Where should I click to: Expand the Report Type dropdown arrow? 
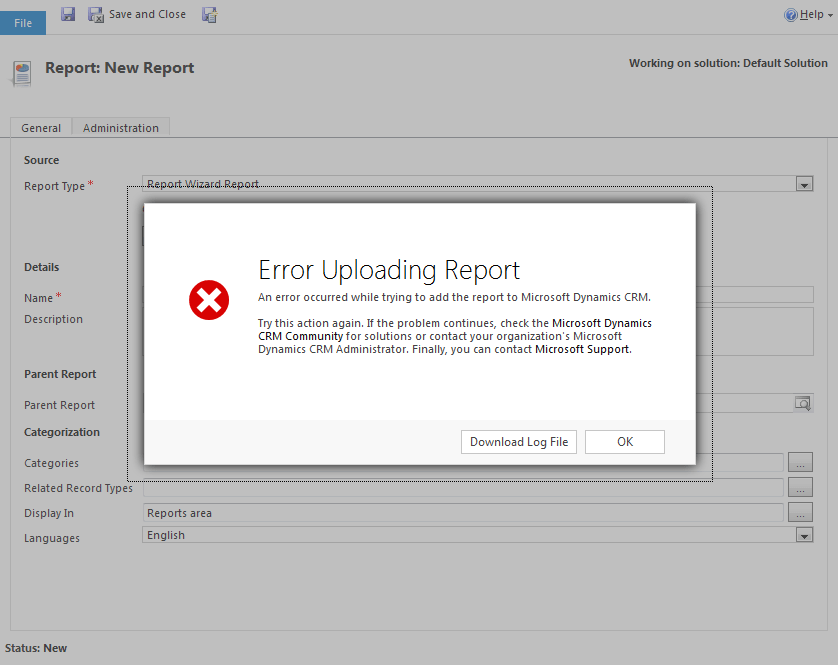(804, 184)
